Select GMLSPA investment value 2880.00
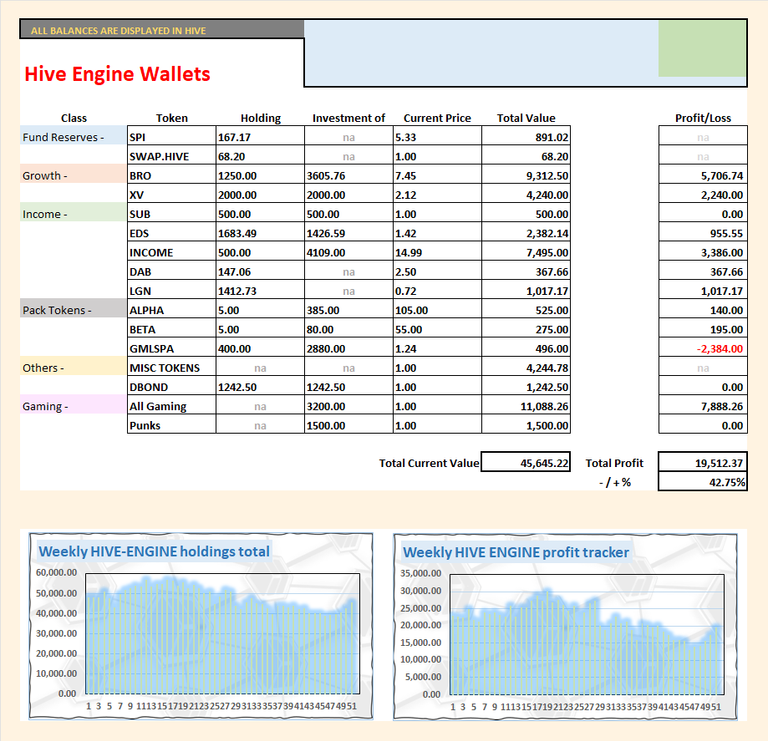This screenshot has height=741, width=768. [x=349, y=349]
